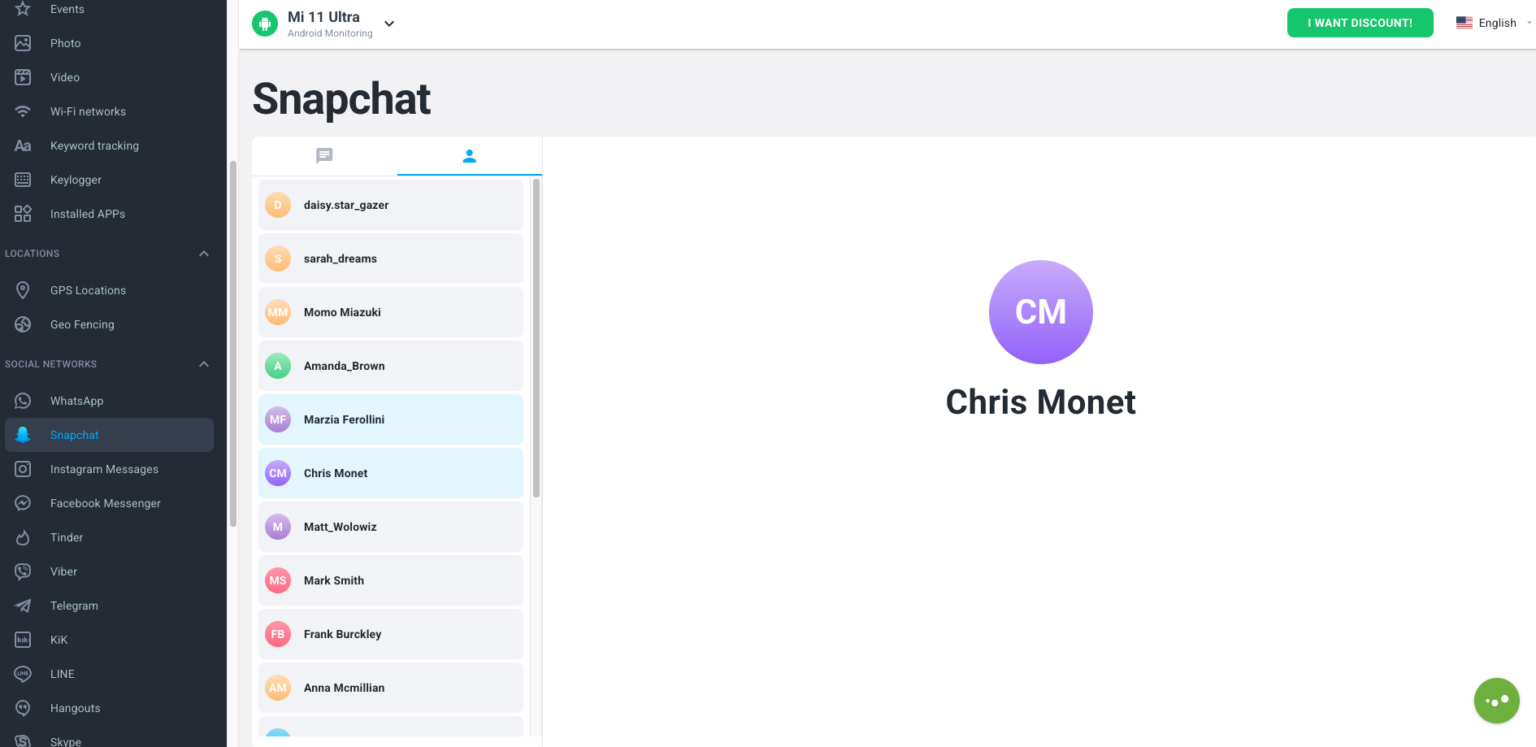This screenshot has width=1536, height=747.
Task: Click the contact list scrollbar
Action: pyautogui.click(x=536, y=338)
